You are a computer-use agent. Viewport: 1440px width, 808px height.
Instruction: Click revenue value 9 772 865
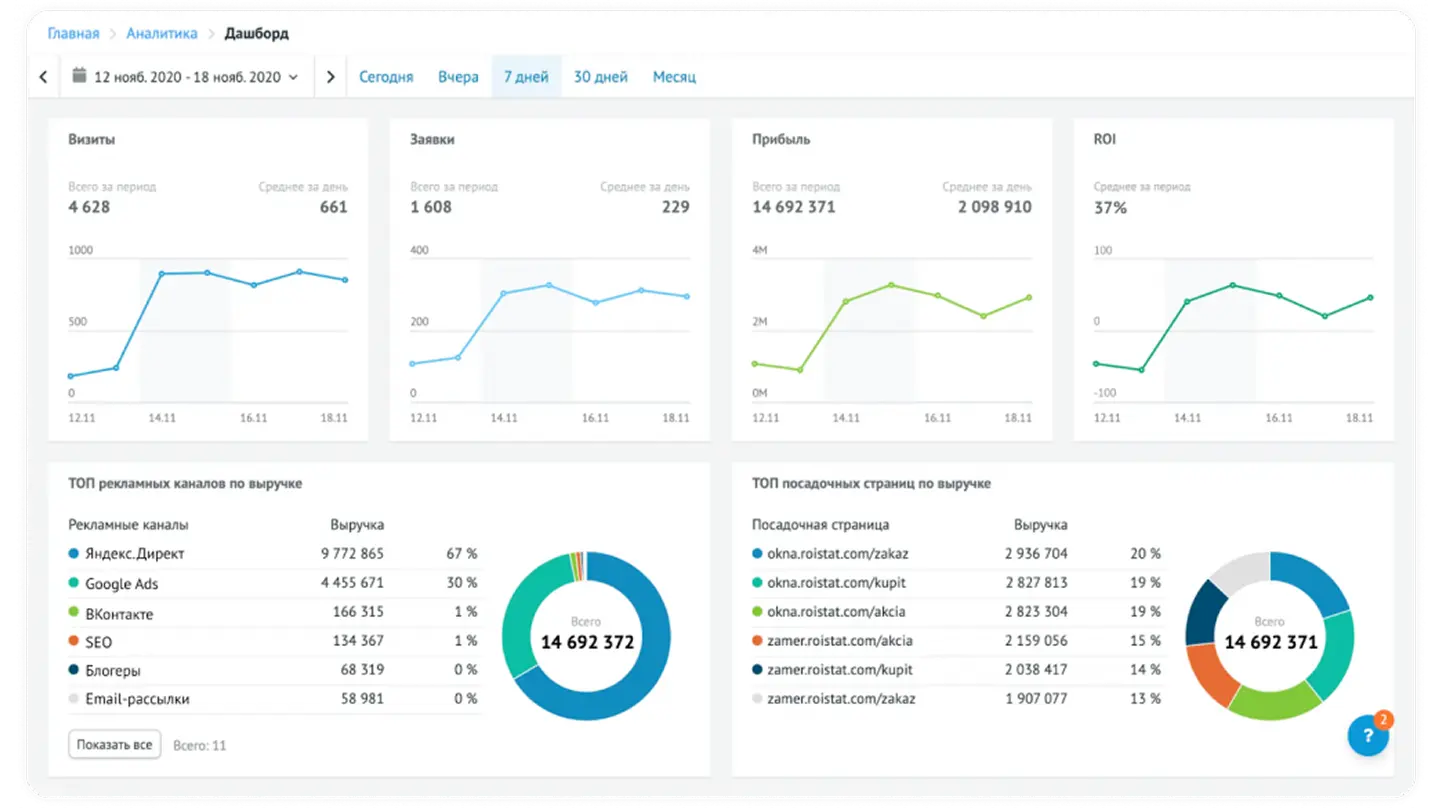(352, 553)
